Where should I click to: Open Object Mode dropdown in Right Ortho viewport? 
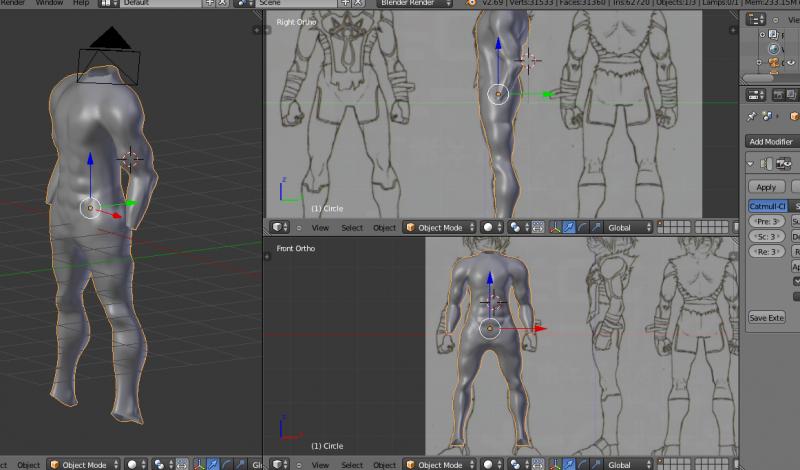pos(439,227)
